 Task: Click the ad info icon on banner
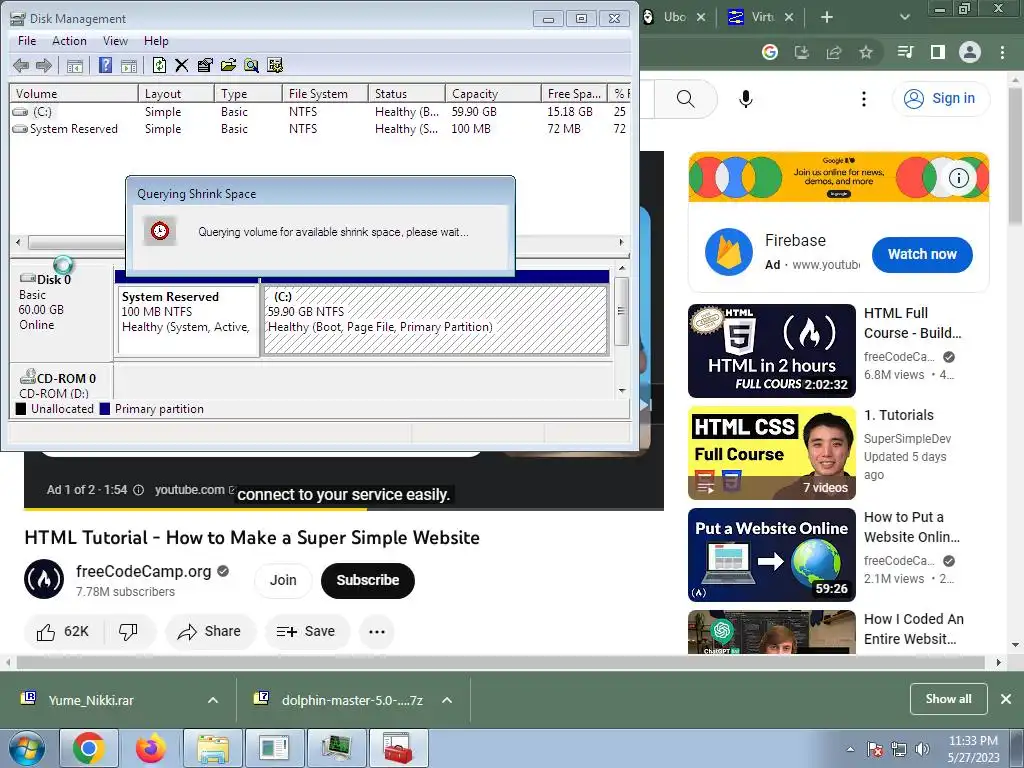pos(958,178)
